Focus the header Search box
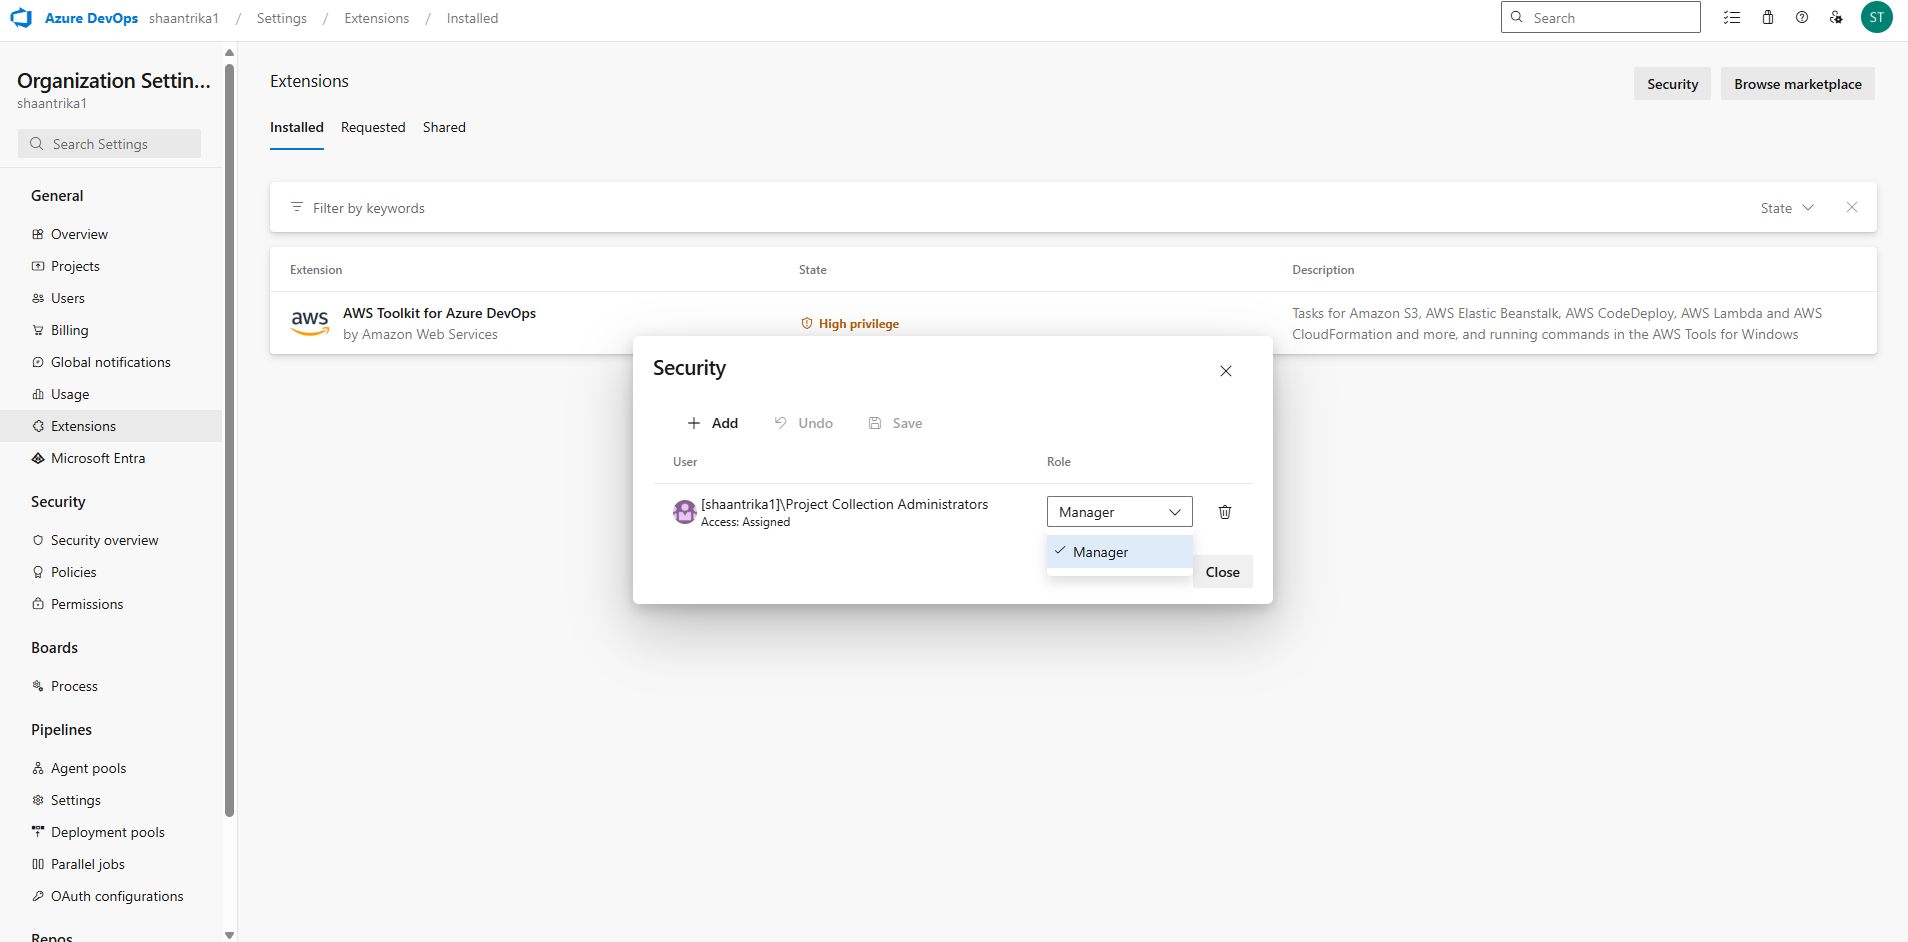Screen dimensions: 1908x942 [1601, 17]
